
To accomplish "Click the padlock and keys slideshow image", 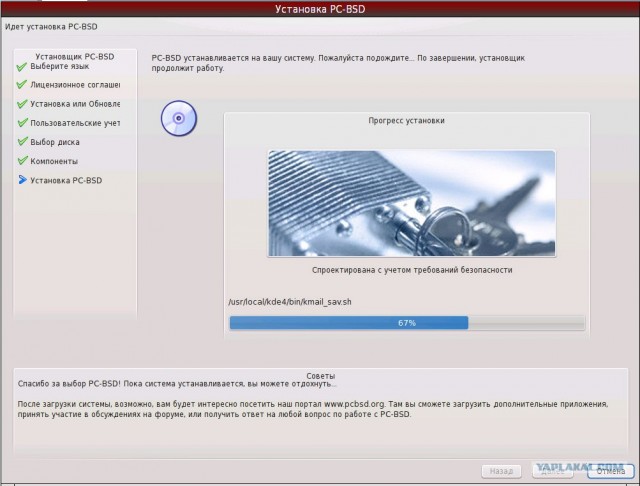I will click(411, 203).
